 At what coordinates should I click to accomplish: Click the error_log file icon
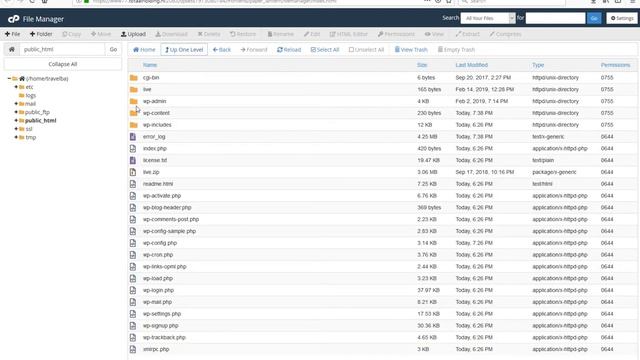pos(133,137)
